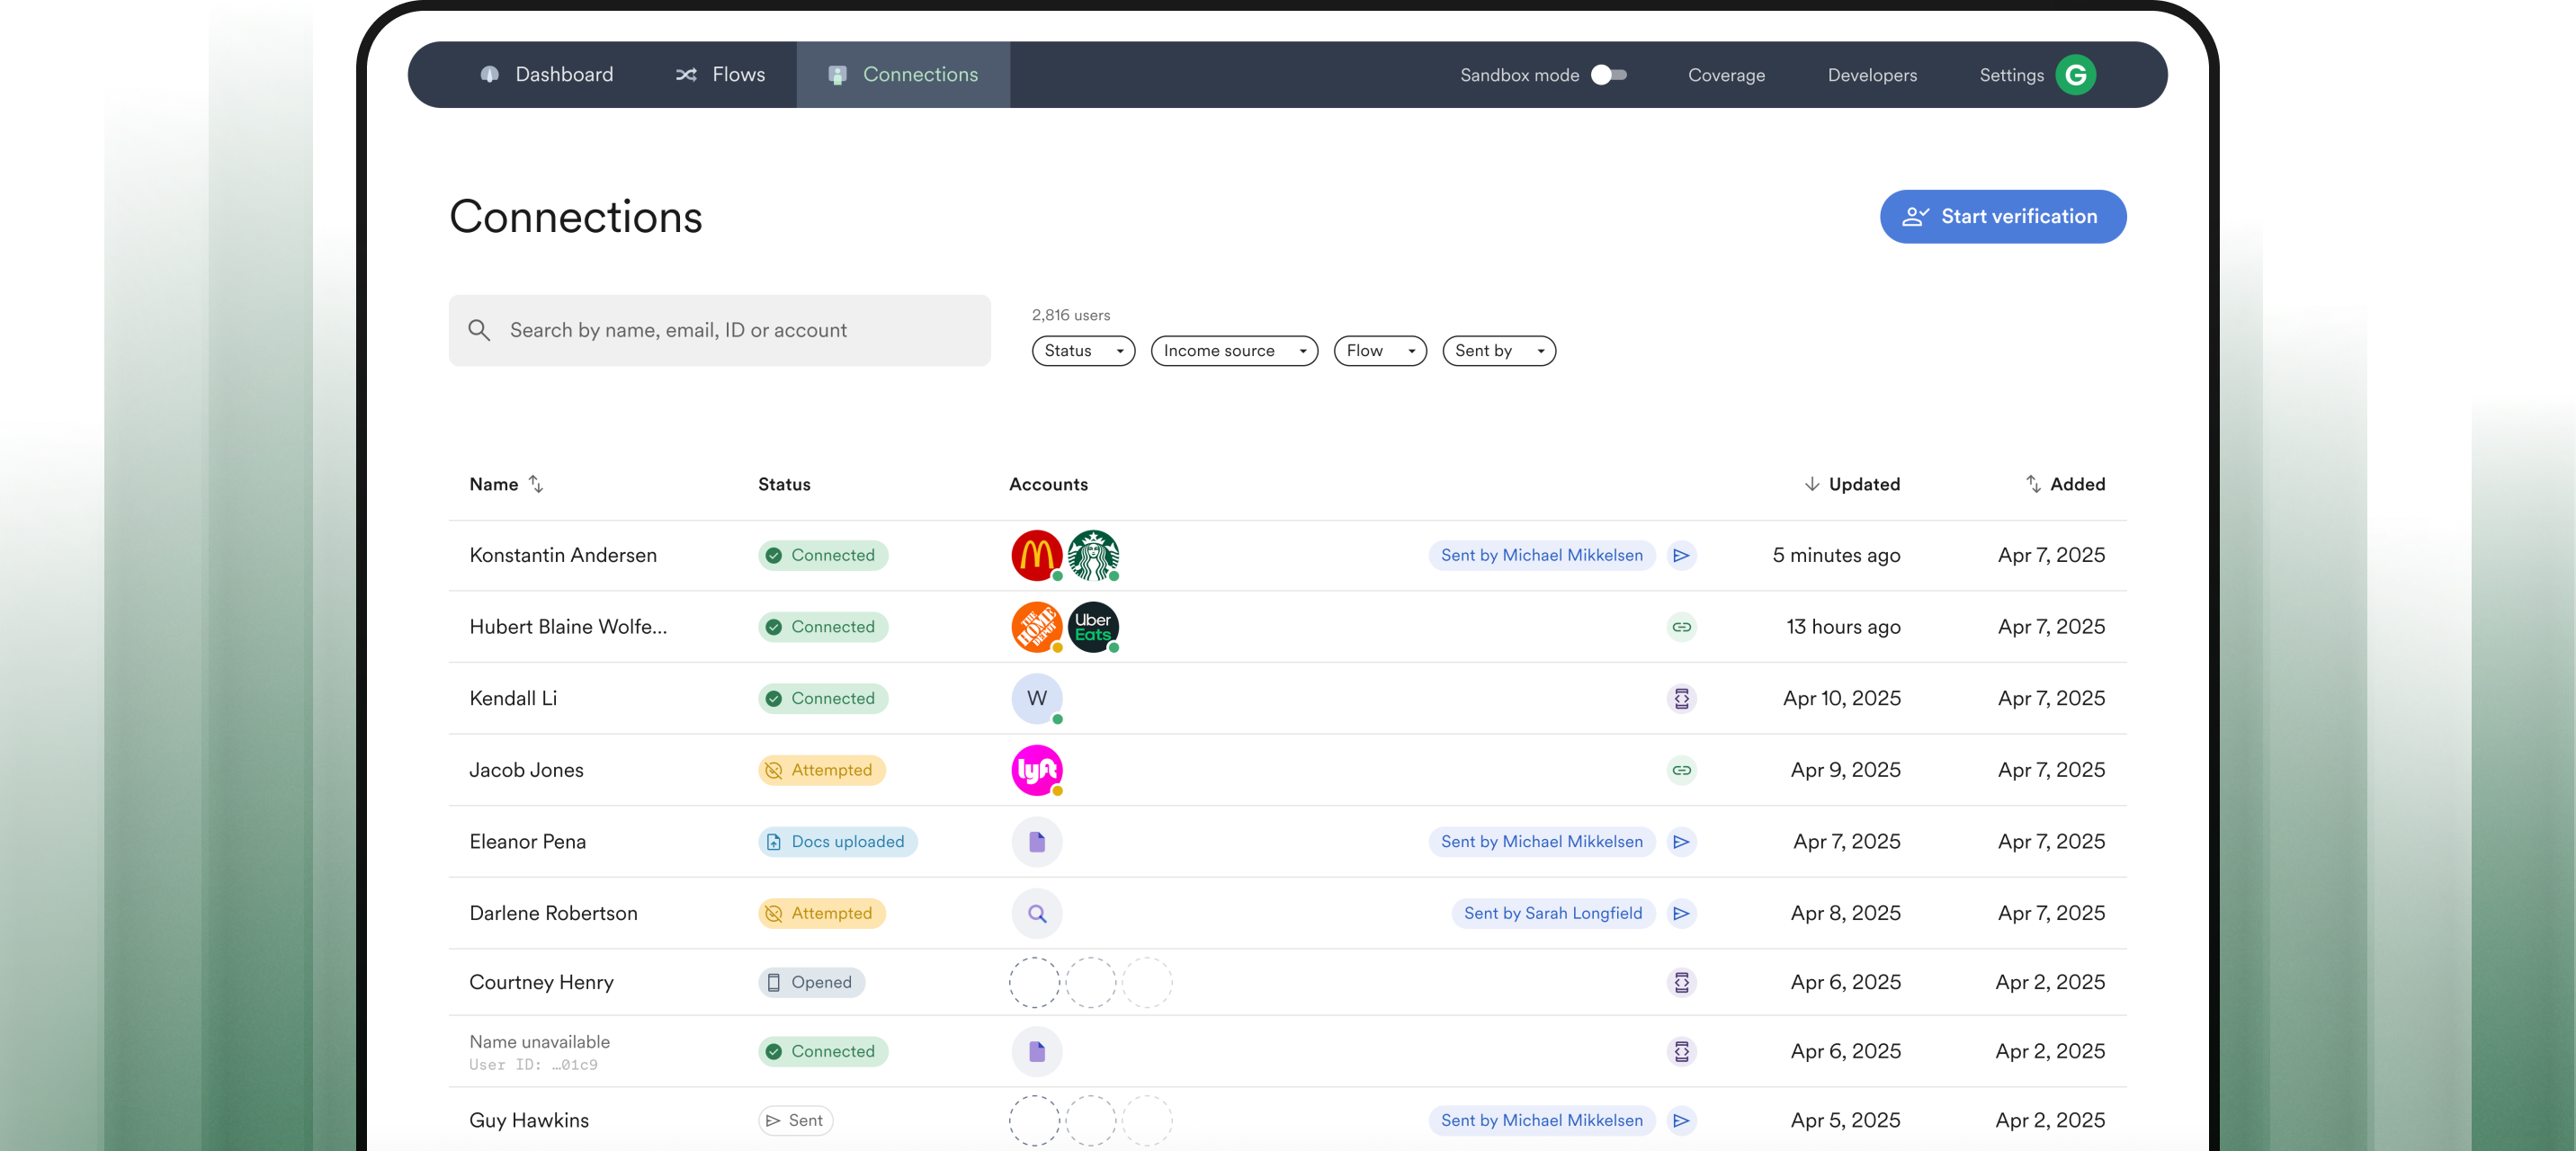Viewport: 2576px width, 1151px height.
Task: Click the green G profile avatar
Action: (2075, 75)
